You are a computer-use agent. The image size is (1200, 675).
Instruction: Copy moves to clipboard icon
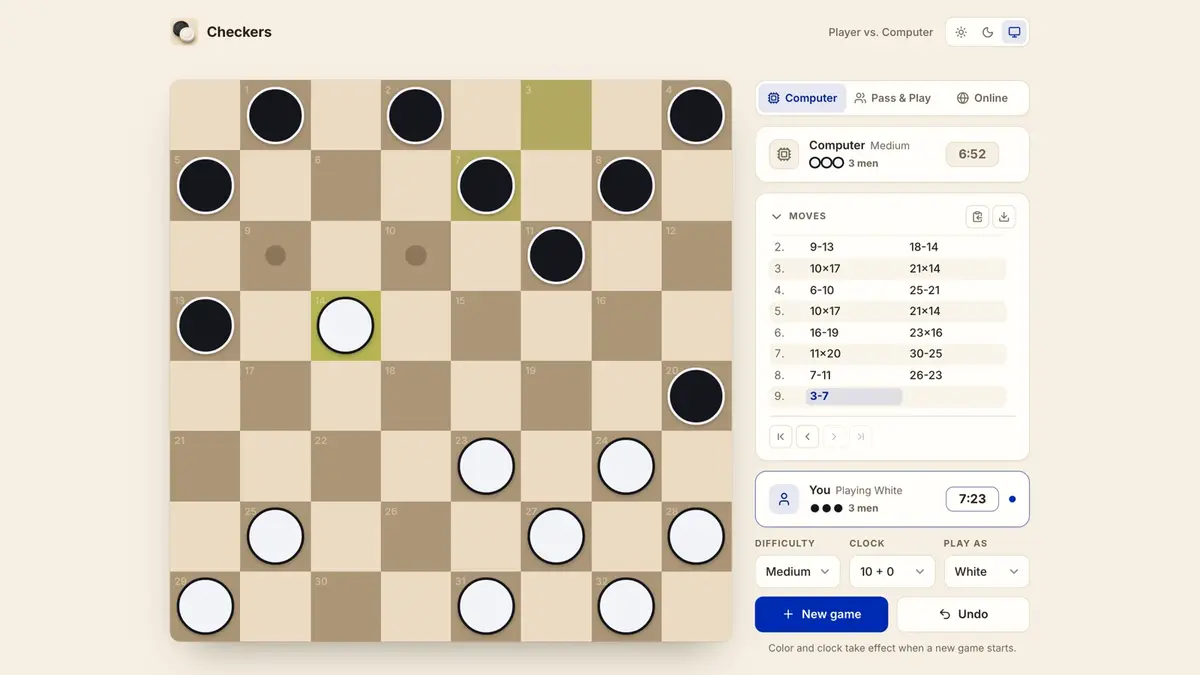pyautogui.click(x=978, y=216)
